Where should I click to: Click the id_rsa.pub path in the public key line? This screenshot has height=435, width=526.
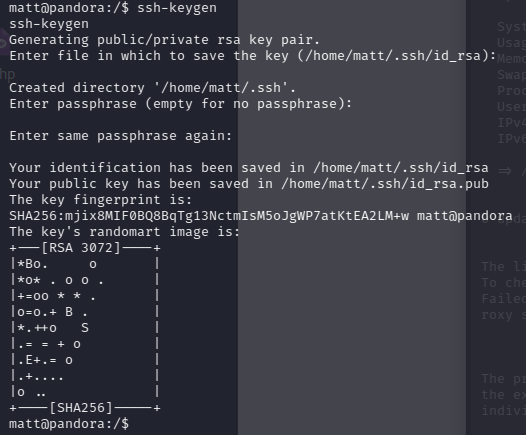point(385,184)
